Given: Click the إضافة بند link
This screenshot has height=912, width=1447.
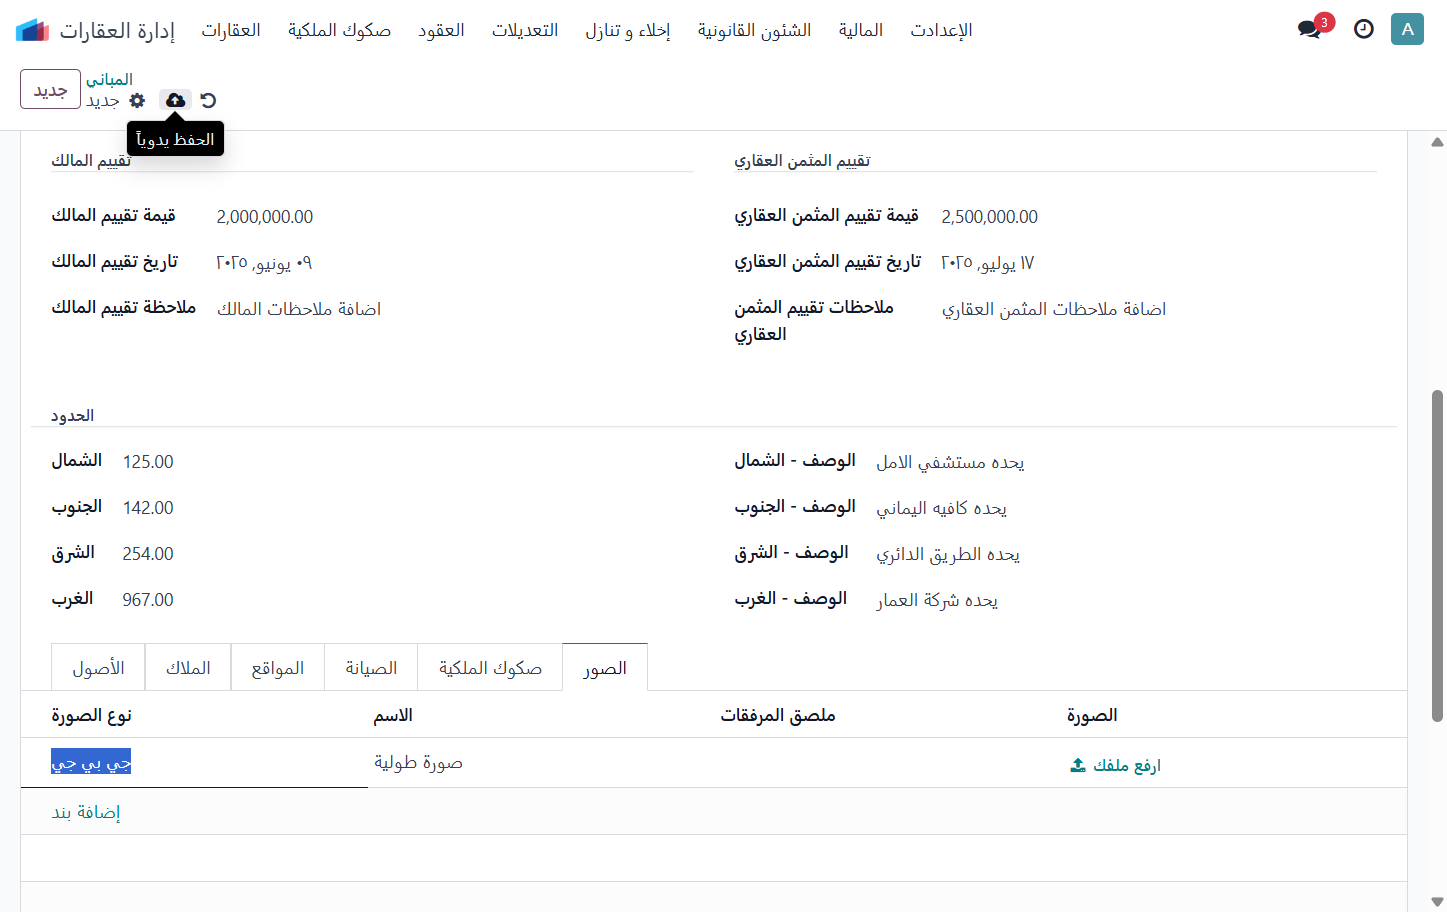Looking at the screenshot, I should point(86,812).
